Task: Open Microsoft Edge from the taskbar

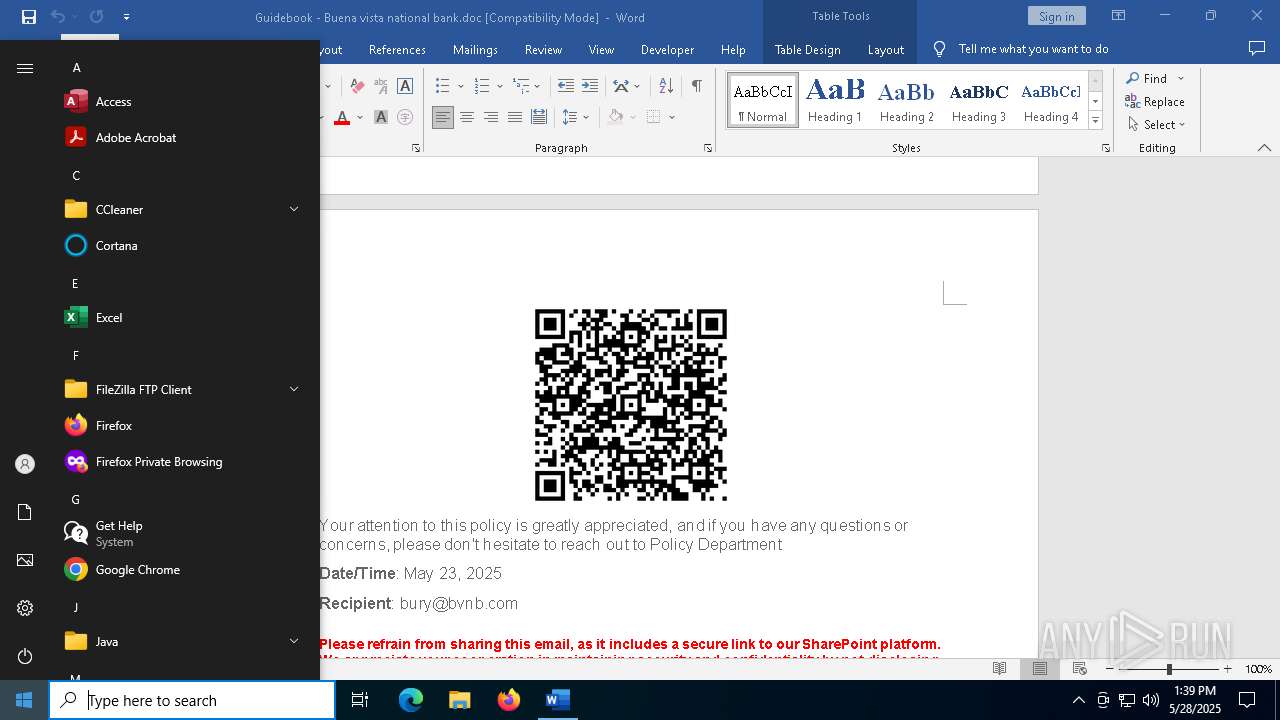Action: coord(411,700)
